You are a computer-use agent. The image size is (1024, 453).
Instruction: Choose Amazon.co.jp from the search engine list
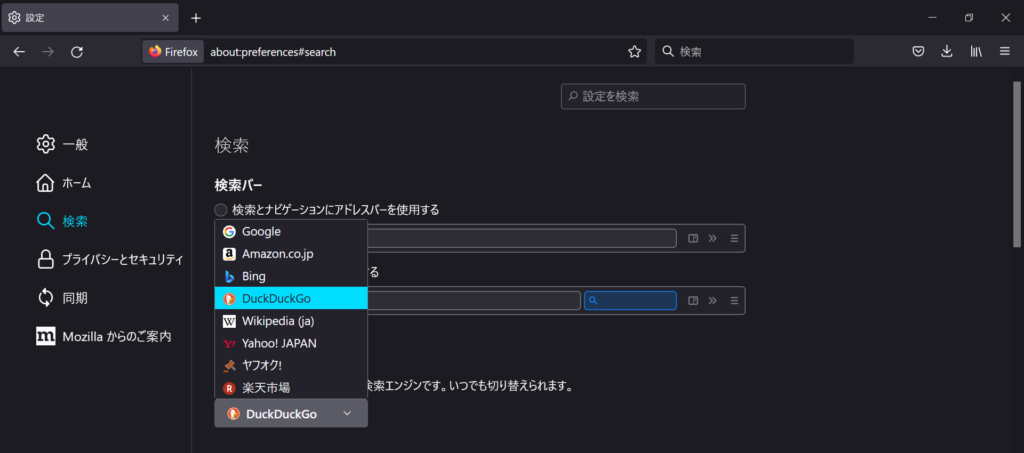click(291, 254)
